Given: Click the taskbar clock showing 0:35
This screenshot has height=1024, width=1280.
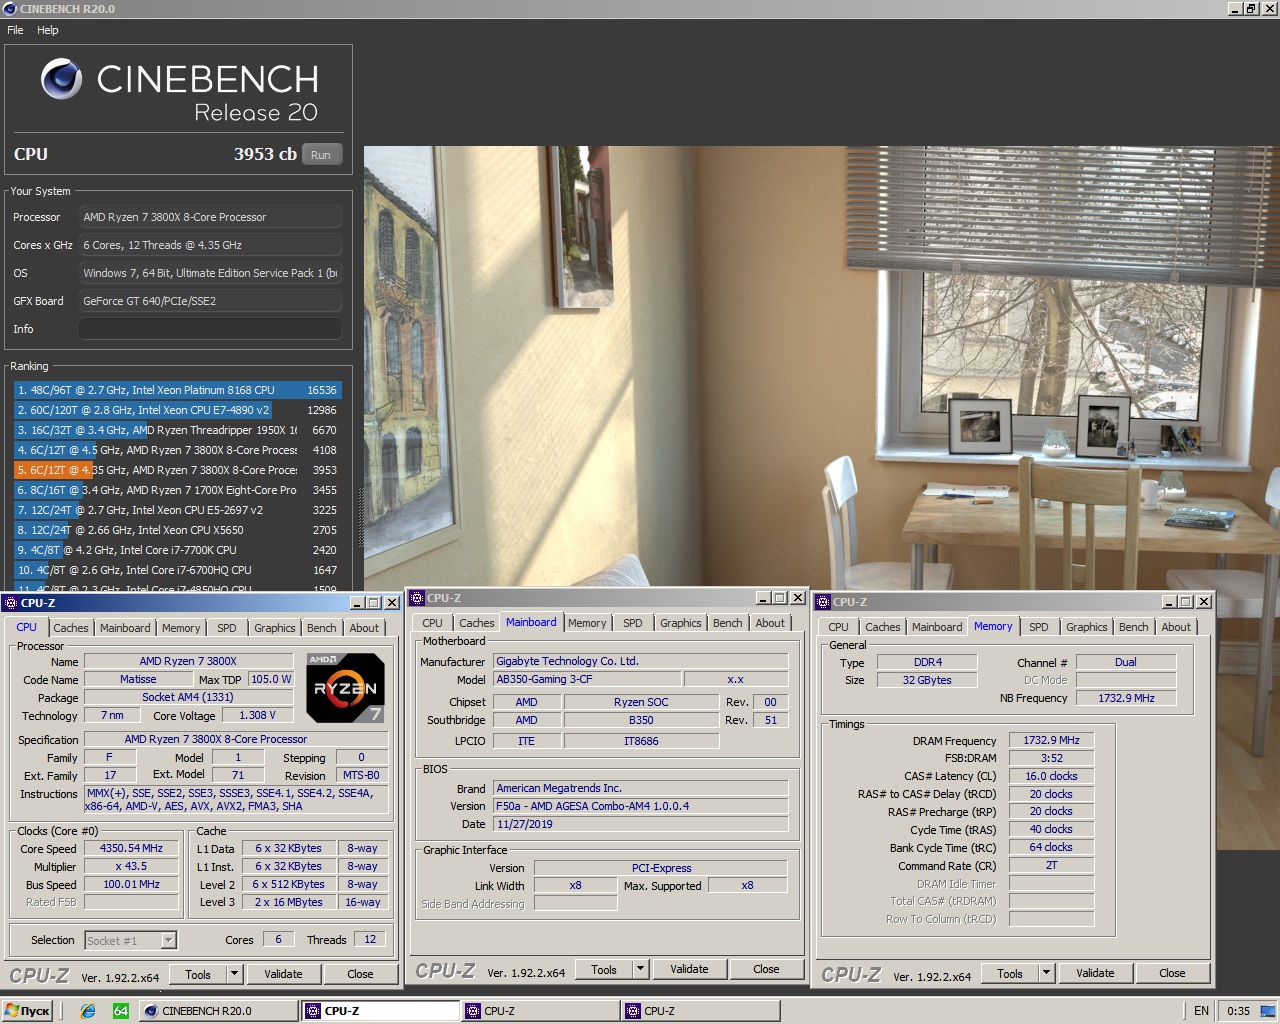Looking at the screenshot, I should click(1238, 1011).
